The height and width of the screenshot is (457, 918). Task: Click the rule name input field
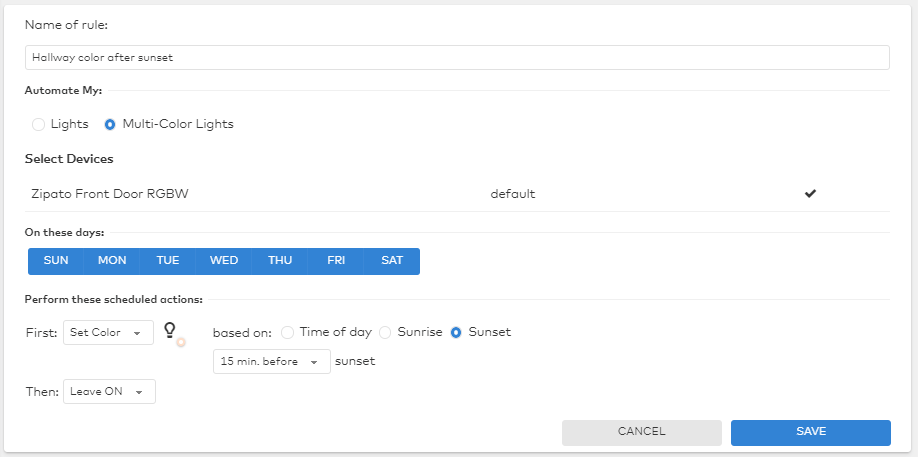click(x=457, y=58)
